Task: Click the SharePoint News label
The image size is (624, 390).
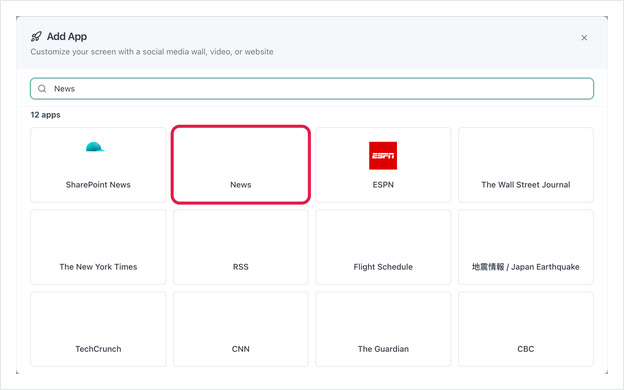Action: coord(98,185)
